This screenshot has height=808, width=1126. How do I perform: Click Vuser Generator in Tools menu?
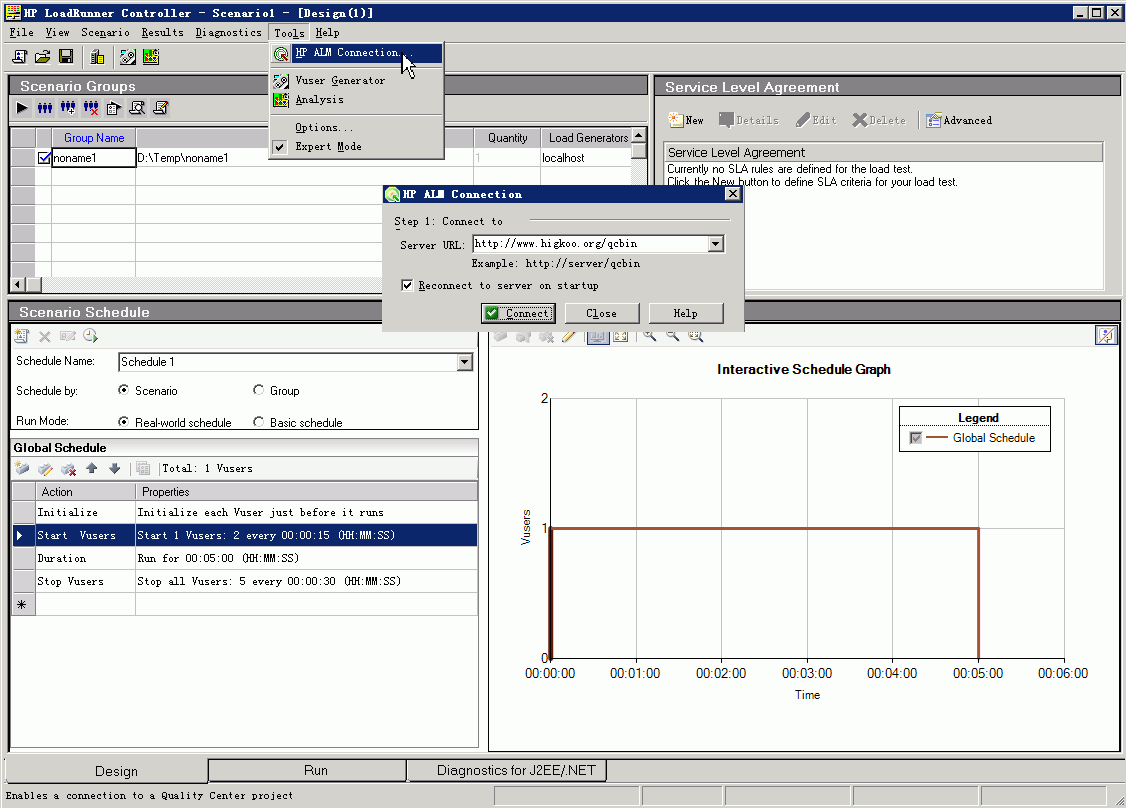coord(340,80)
